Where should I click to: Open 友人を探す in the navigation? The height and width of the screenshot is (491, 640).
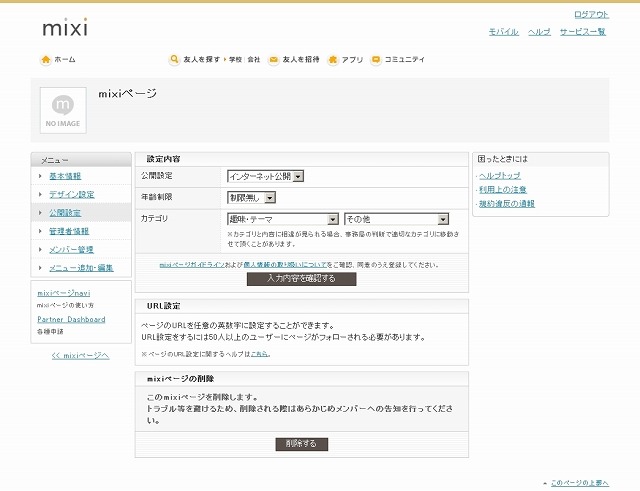point(201,60)
